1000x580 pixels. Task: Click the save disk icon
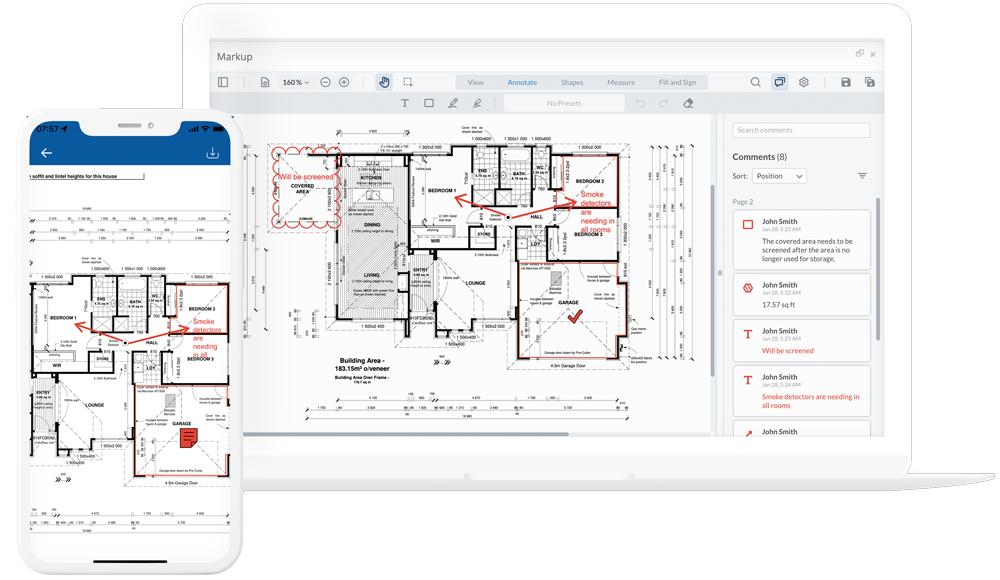tap(846, 82)
